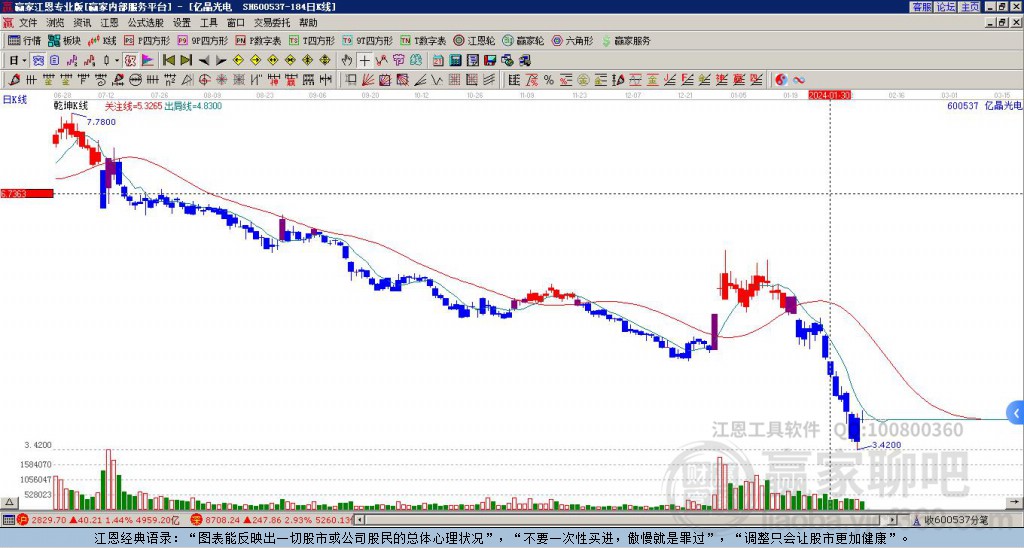
Task: Click the horizontal scrollbar right arrow
Action: 892,520
